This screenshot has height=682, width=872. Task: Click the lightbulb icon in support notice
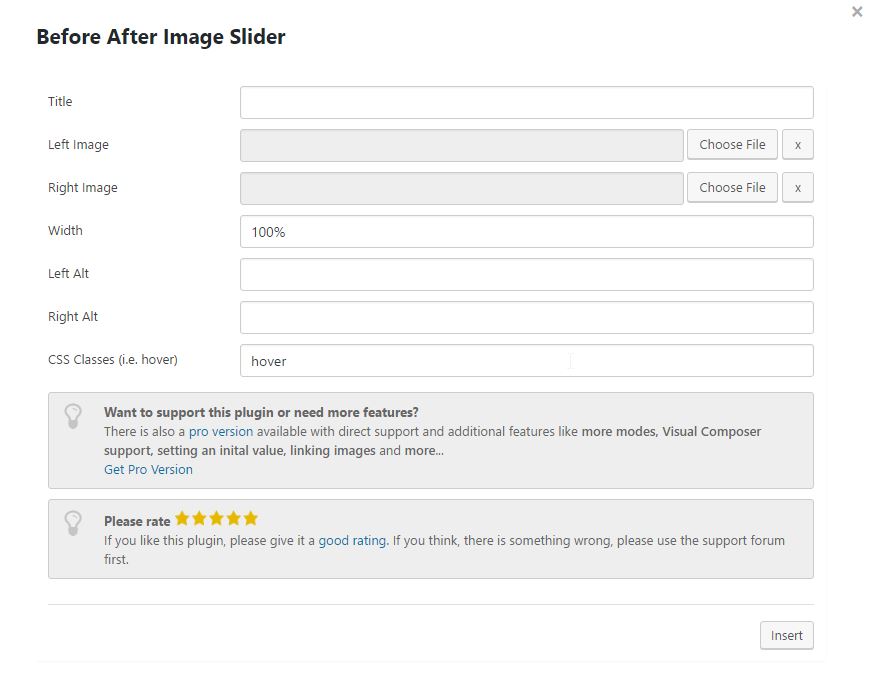point(73,416)
